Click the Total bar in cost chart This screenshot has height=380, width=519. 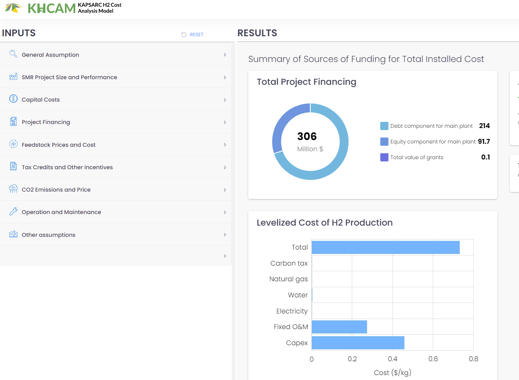[386, 247]
